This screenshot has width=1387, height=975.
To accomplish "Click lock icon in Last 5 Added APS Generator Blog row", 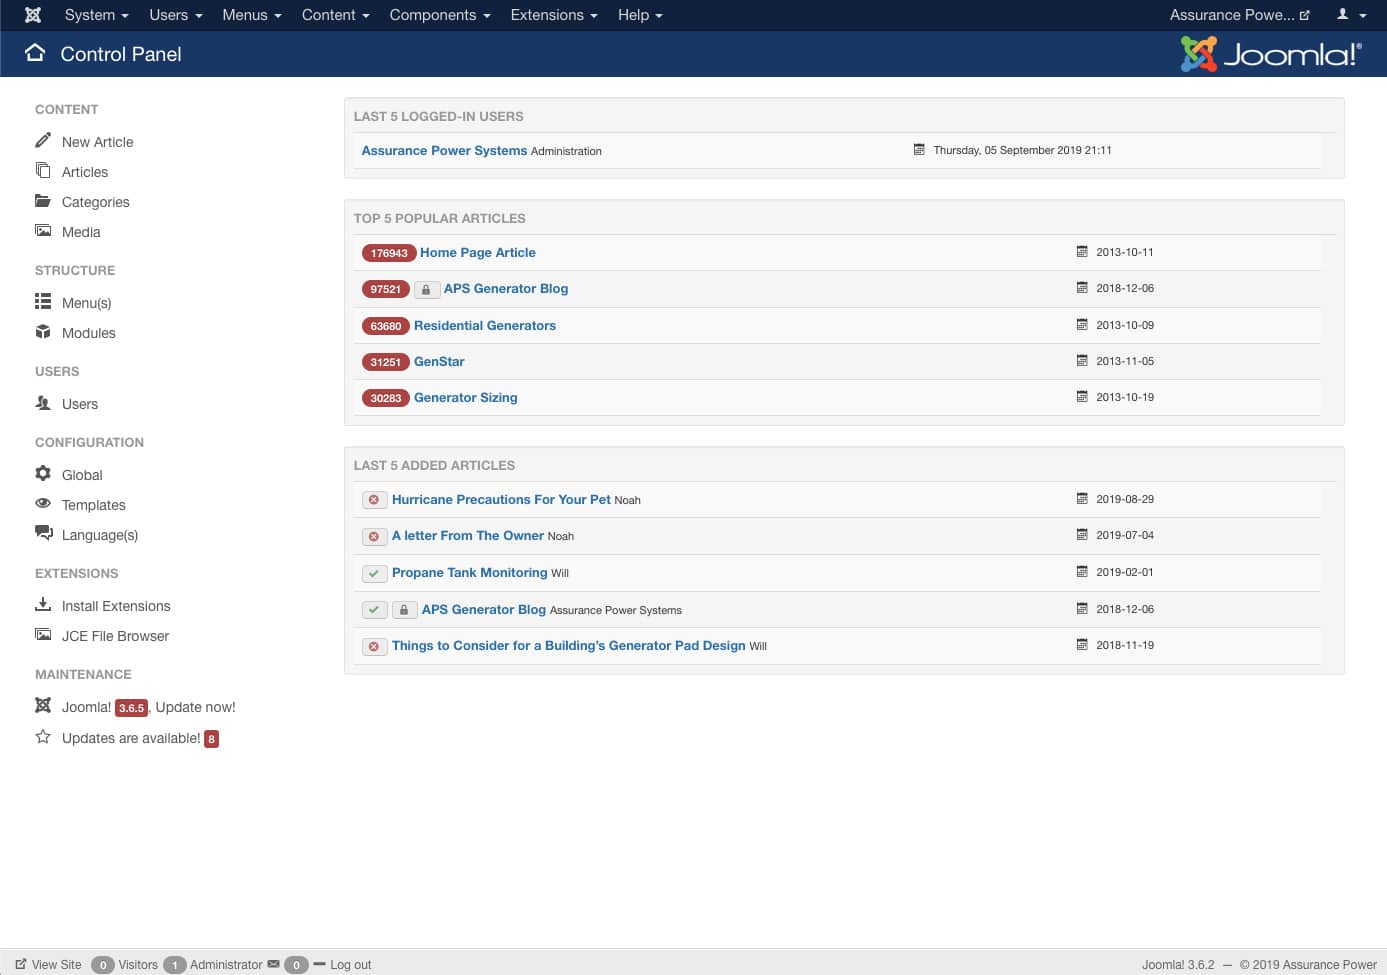I will click(404, 609).
